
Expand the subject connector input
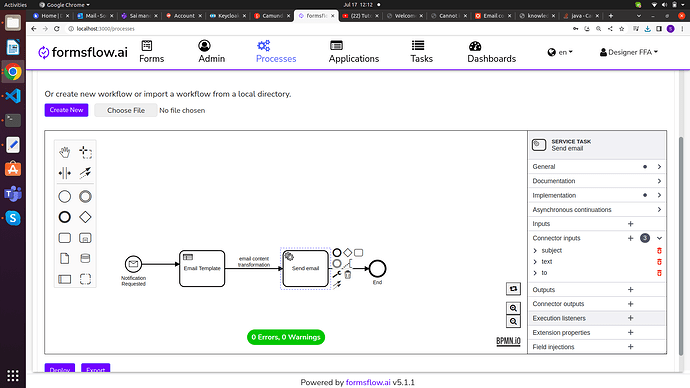point(535,250)
